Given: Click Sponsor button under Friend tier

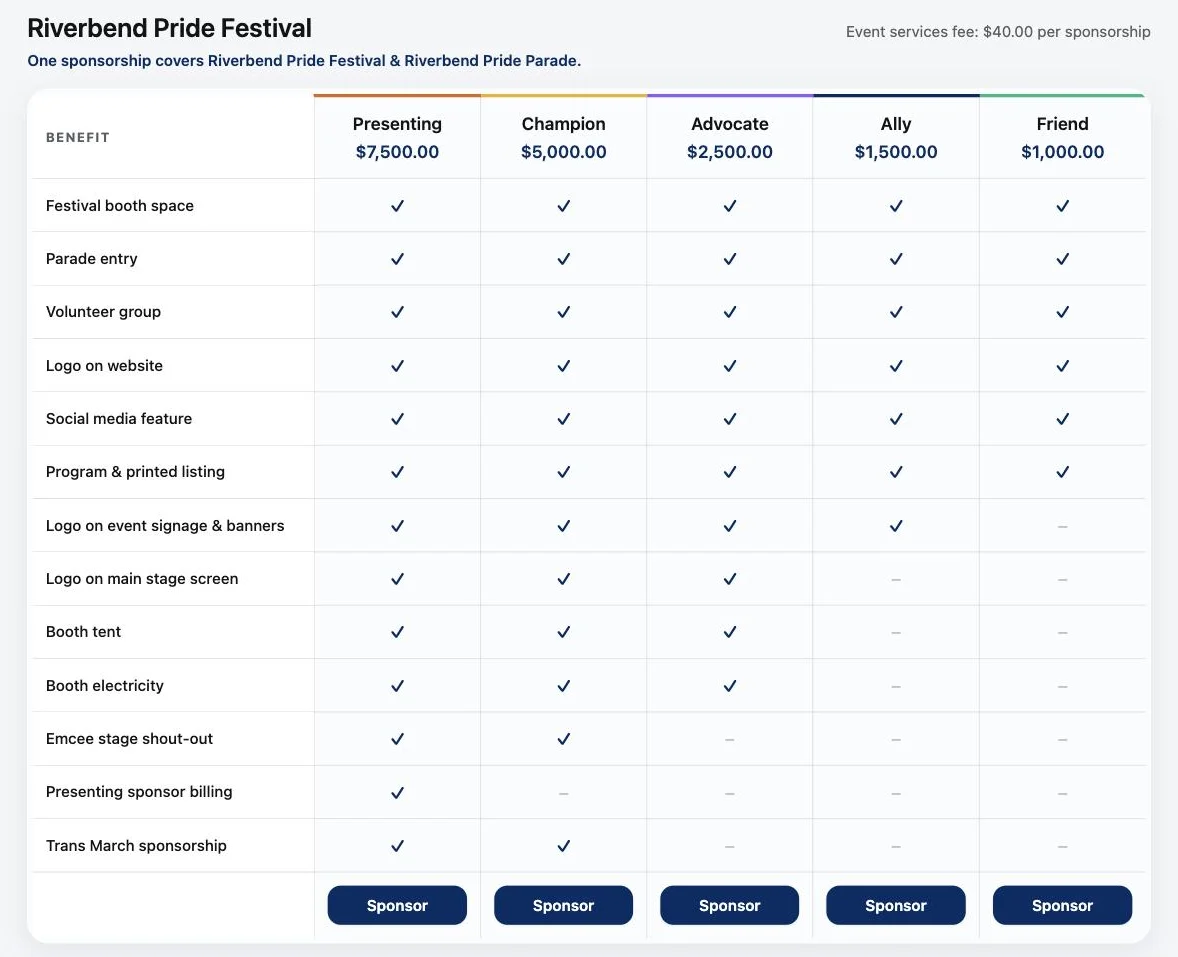Looking at the screenshot, I should pos(1062,905).
